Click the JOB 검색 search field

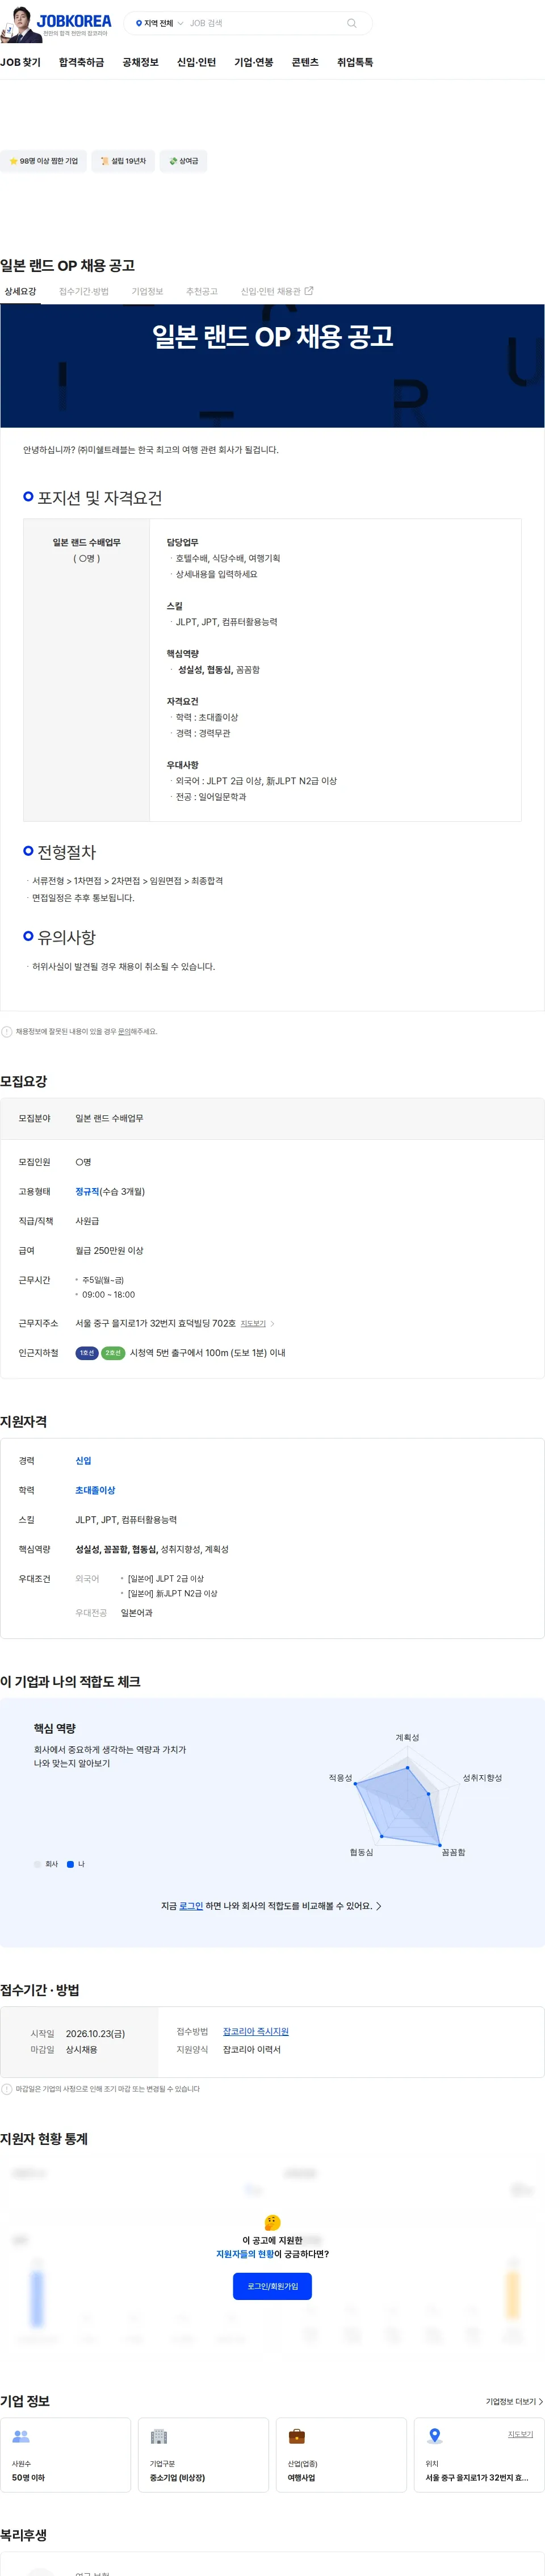coord(263,23)
